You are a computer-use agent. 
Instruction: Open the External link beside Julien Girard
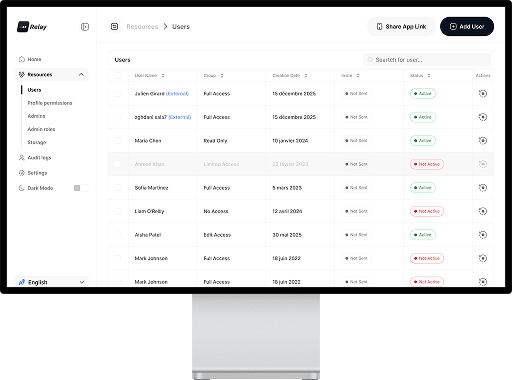pyautogui.click(x=177, y=94)
